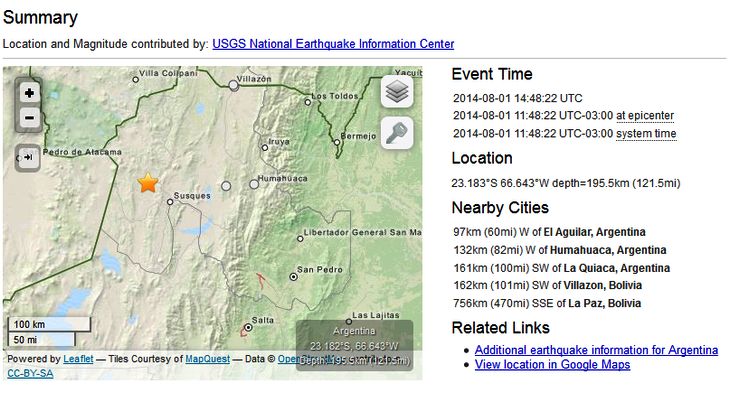This screenshot has height=393, width=730.
Task: Select the Salta city marker
Action: point(249,328)
